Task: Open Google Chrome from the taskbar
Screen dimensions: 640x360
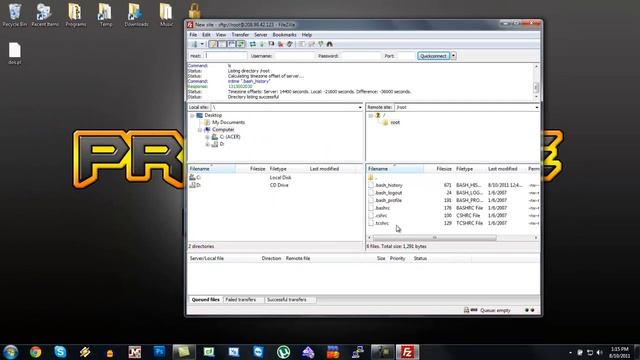Action: [x=36, y=352]
